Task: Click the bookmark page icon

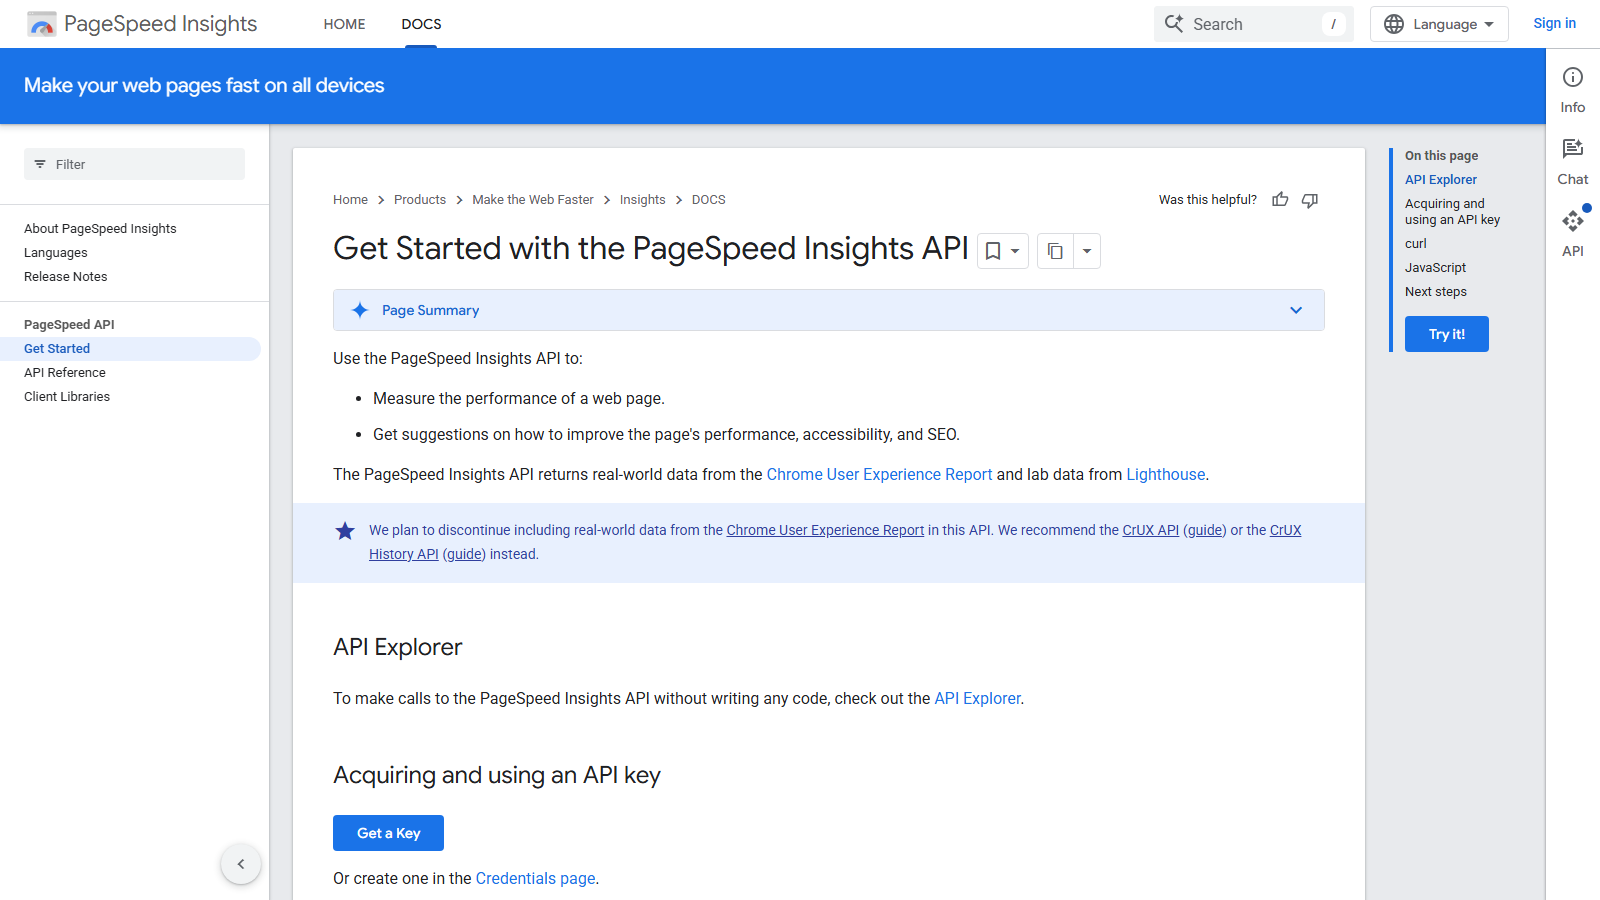Action: tap(993, 251)
